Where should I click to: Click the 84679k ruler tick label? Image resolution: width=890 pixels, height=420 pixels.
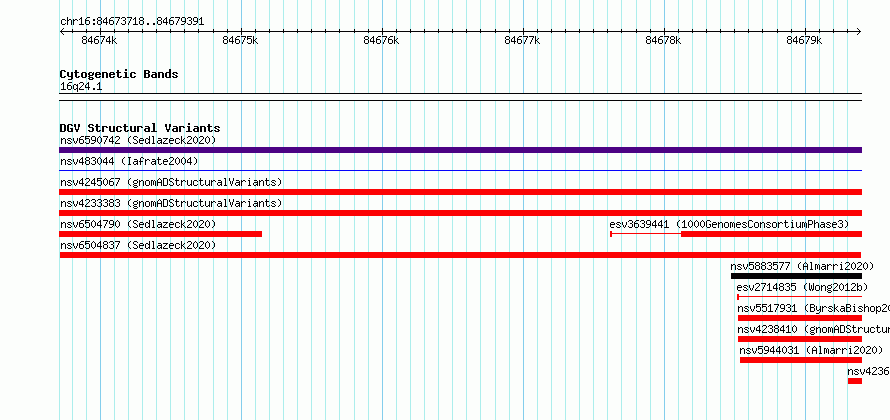[804, 41]
